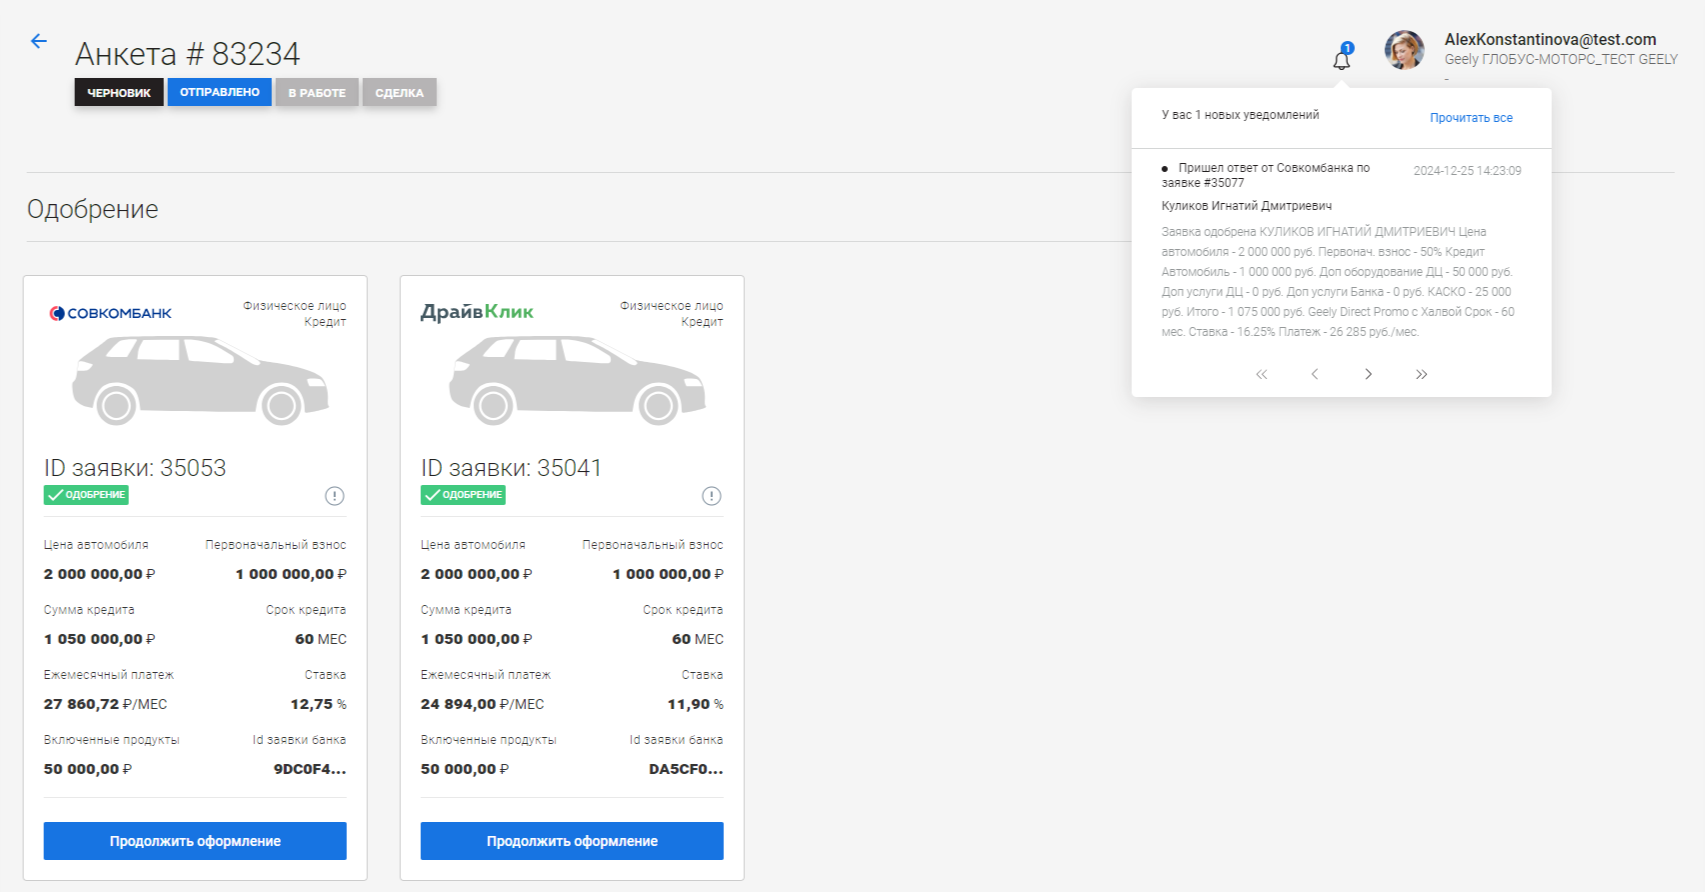This screenshot has height=892, width=1705.
Task: Switch to the В РАБОТЕ tab
Action: (317, 93)
